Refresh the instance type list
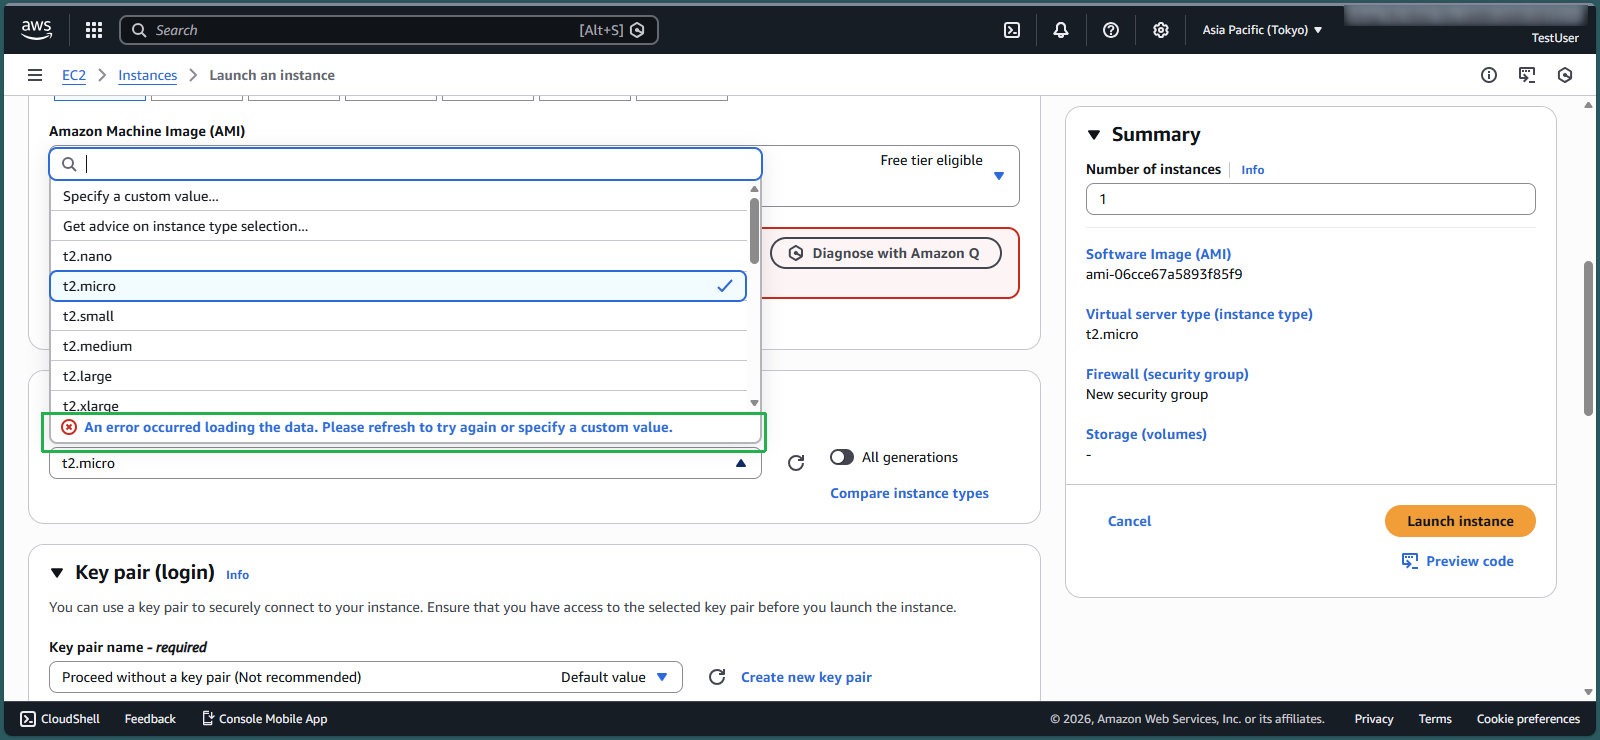The image size is (1600, 740). (x=796, y=463)
